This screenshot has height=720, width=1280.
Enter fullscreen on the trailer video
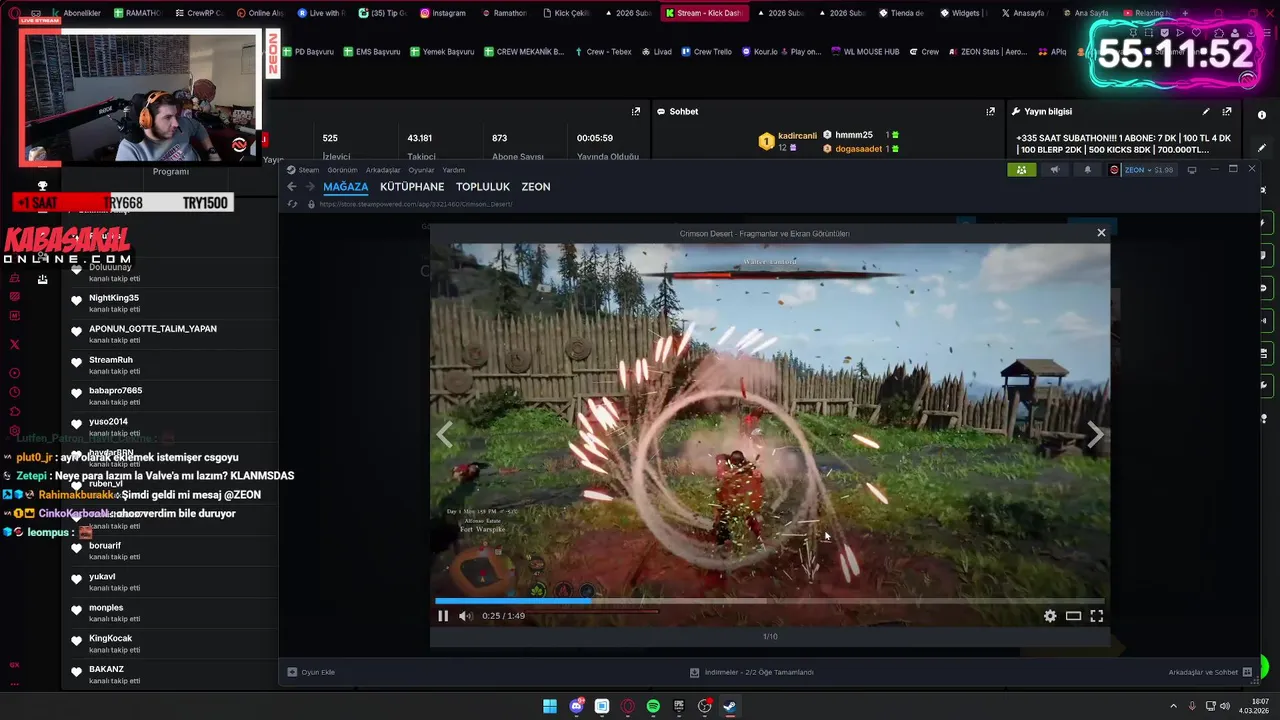click(1096, 616)
